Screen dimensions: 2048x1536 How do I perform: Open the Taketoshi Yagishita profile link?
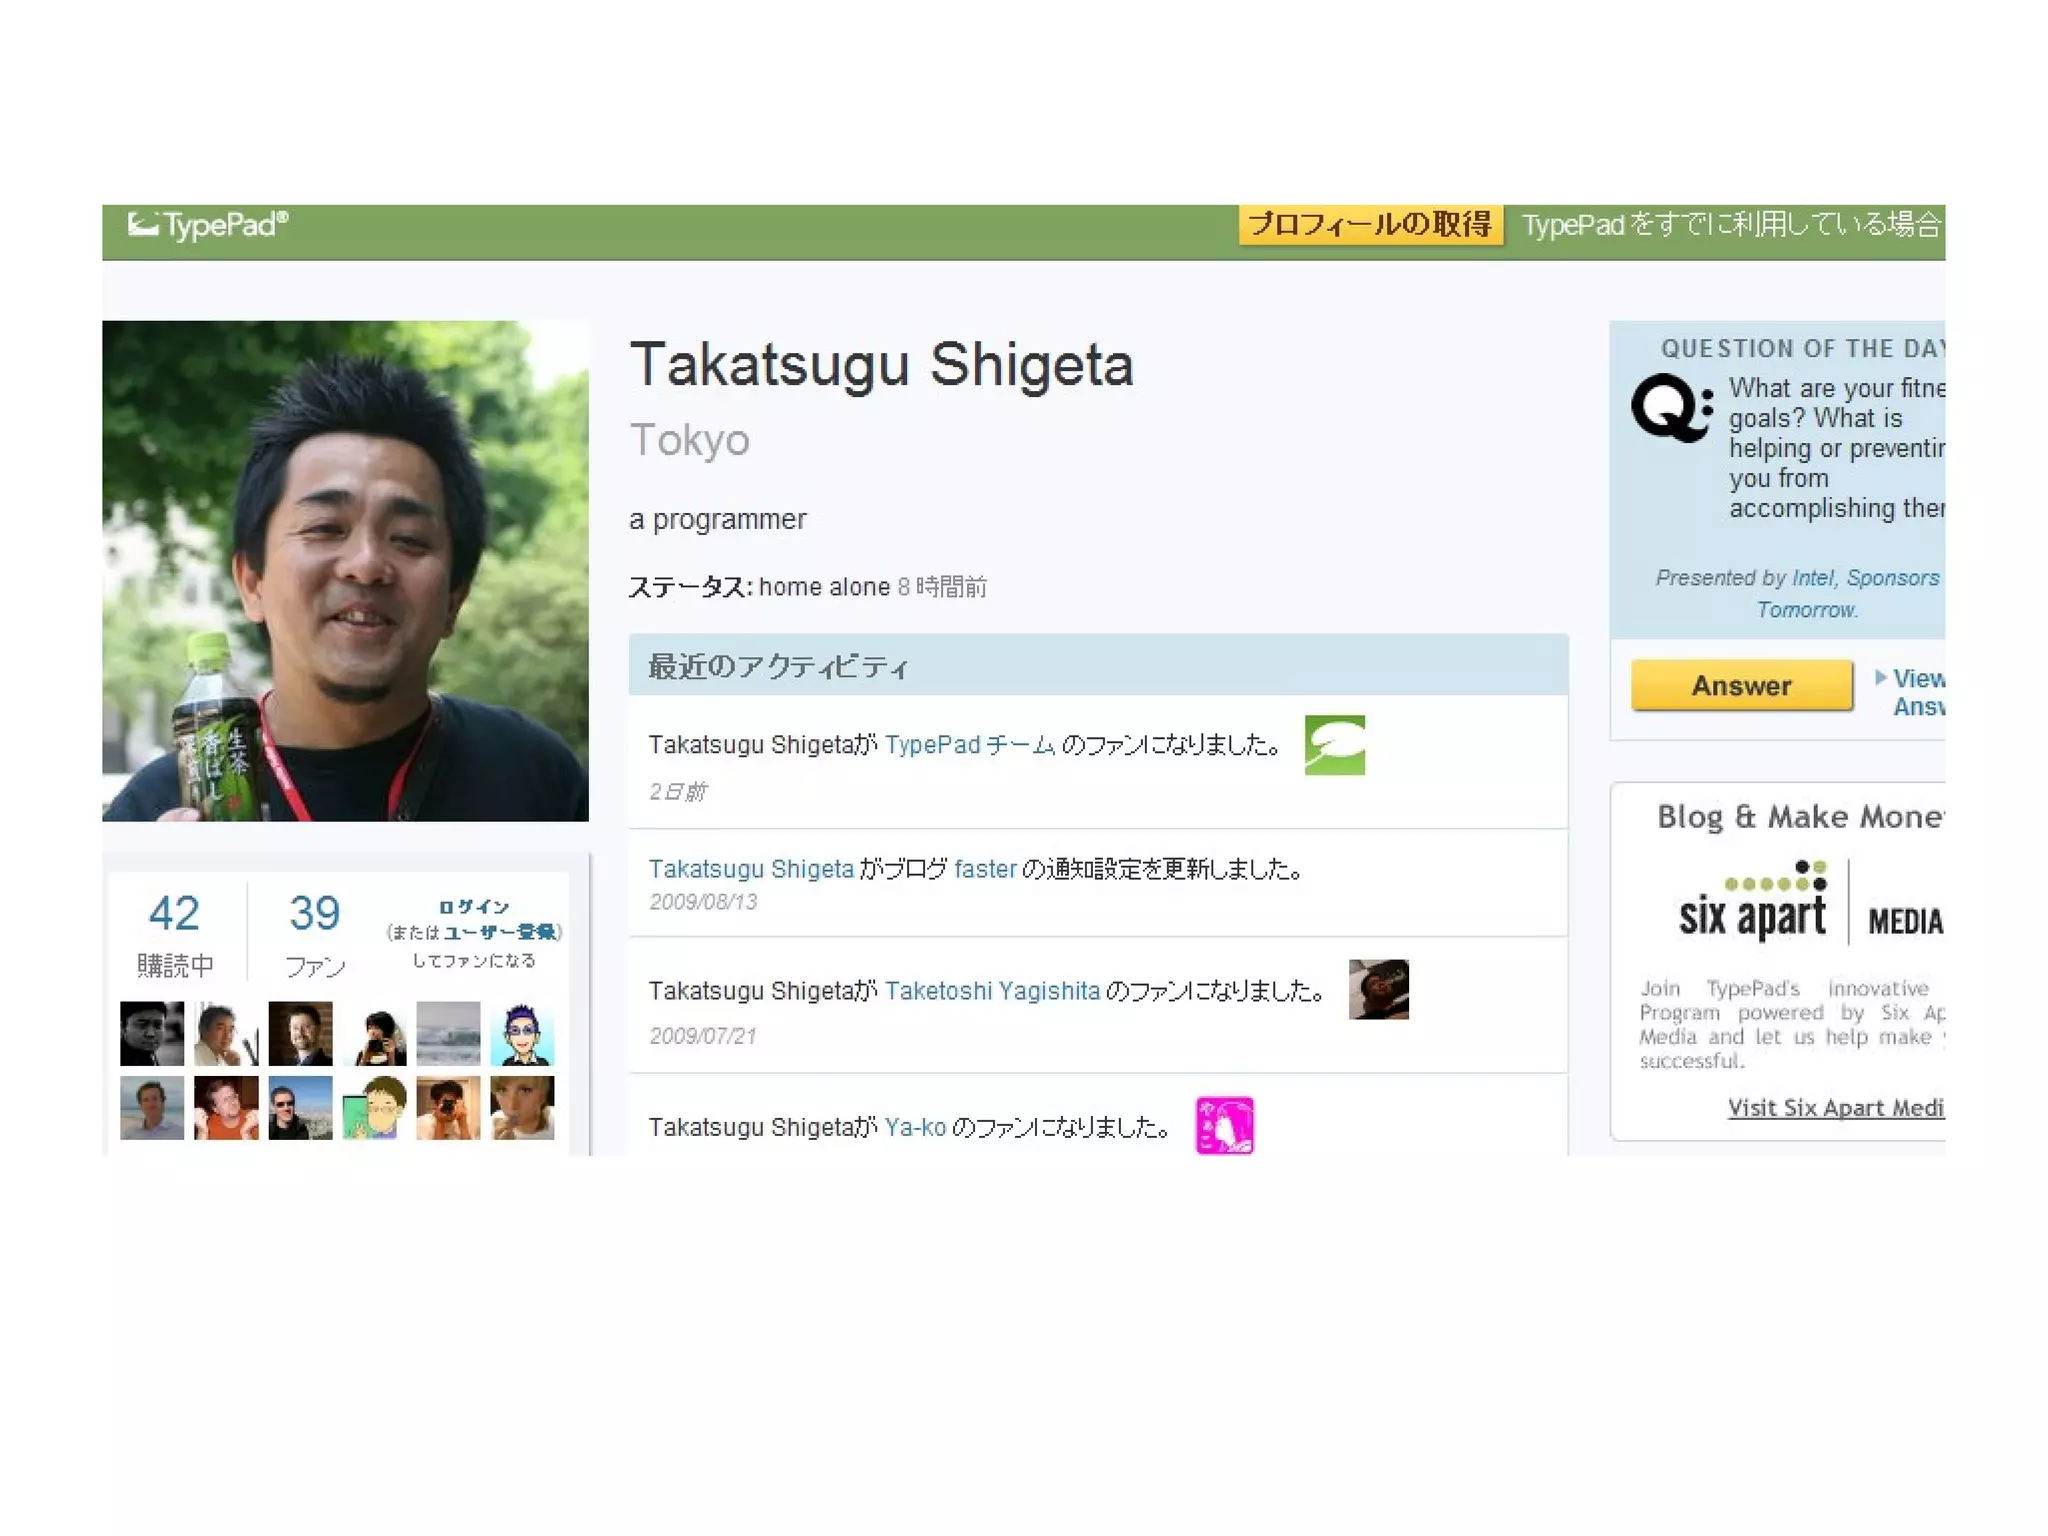[991, 991]
